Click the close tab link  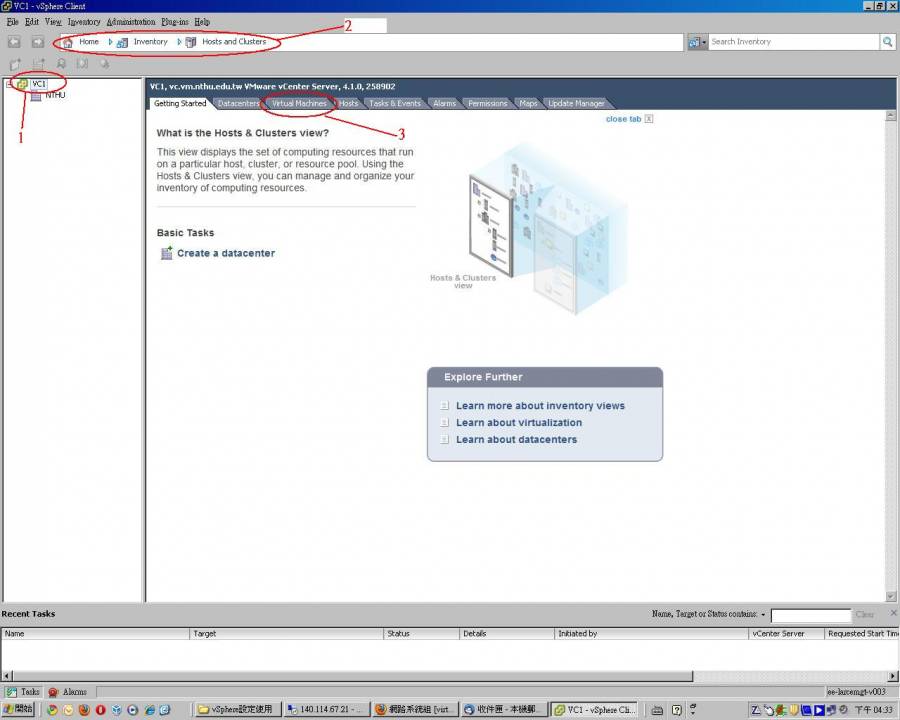tap(623, 119)
